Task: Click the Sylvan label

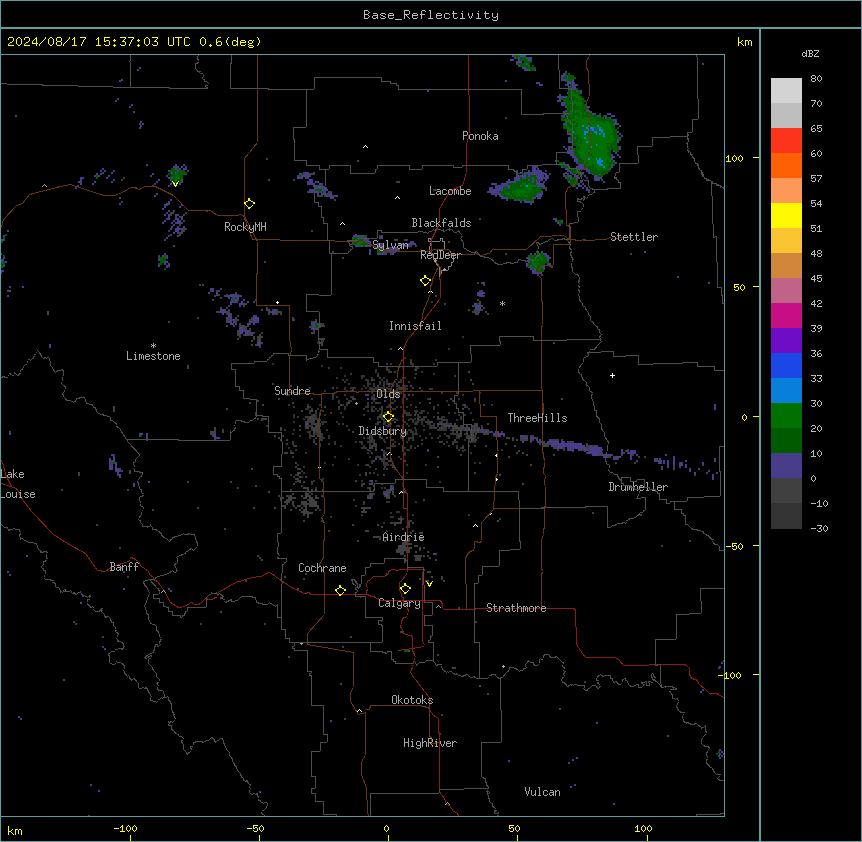Action: [x=390, y=245]
